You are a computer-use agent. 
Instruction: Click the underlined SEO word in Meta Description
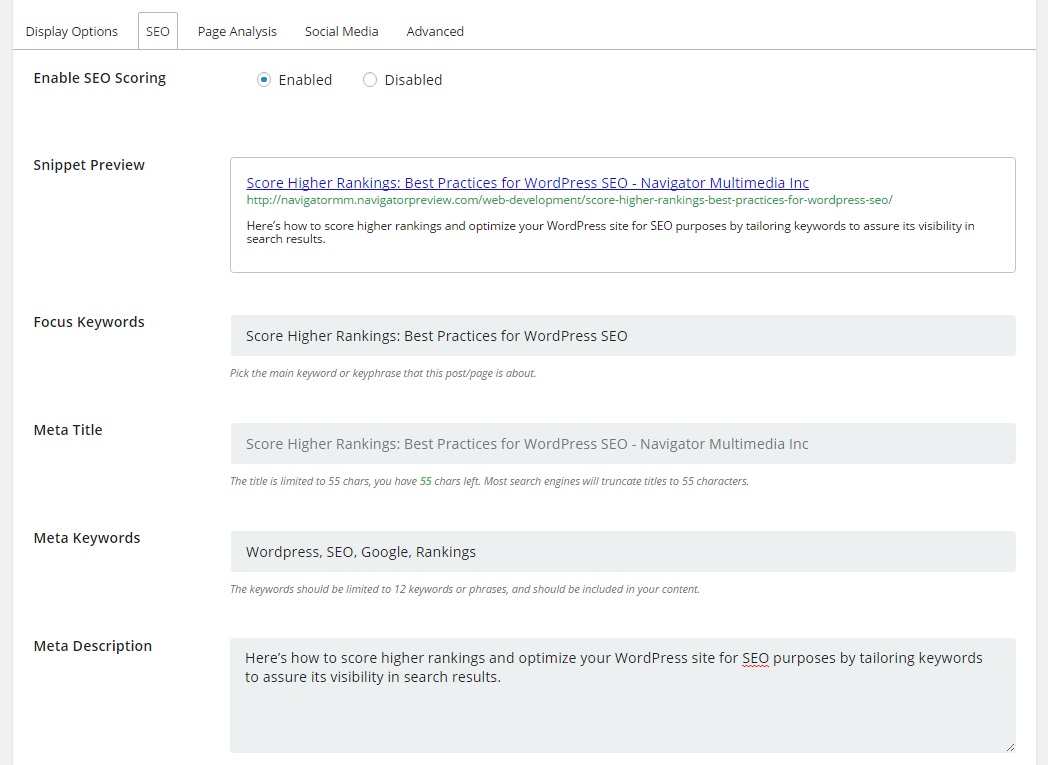756,658
